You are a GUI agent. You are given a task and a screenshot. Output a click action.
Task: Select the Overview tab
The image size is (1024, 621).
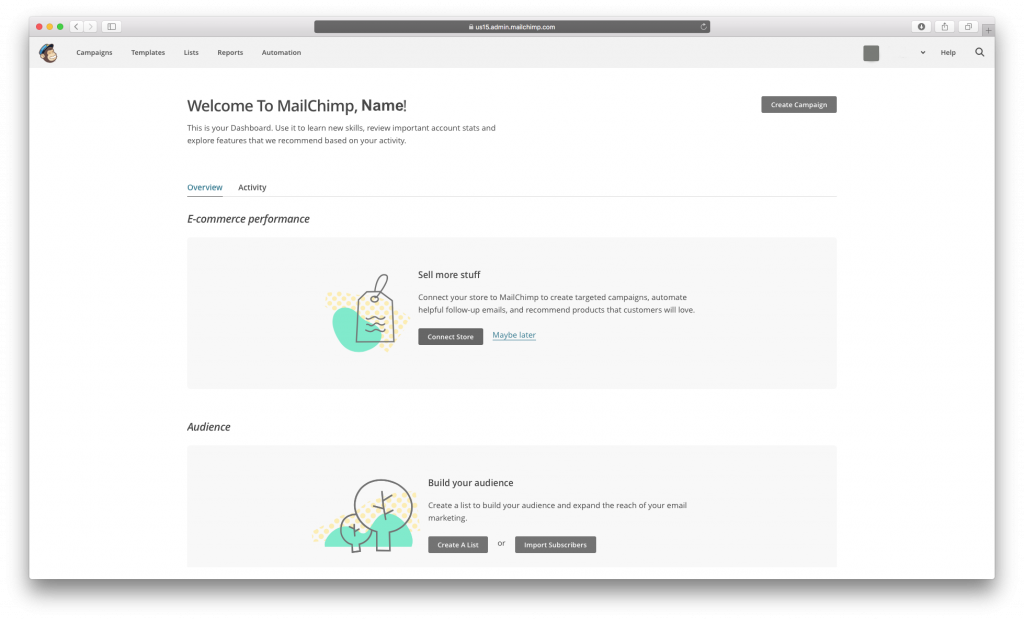click(204, 187)
